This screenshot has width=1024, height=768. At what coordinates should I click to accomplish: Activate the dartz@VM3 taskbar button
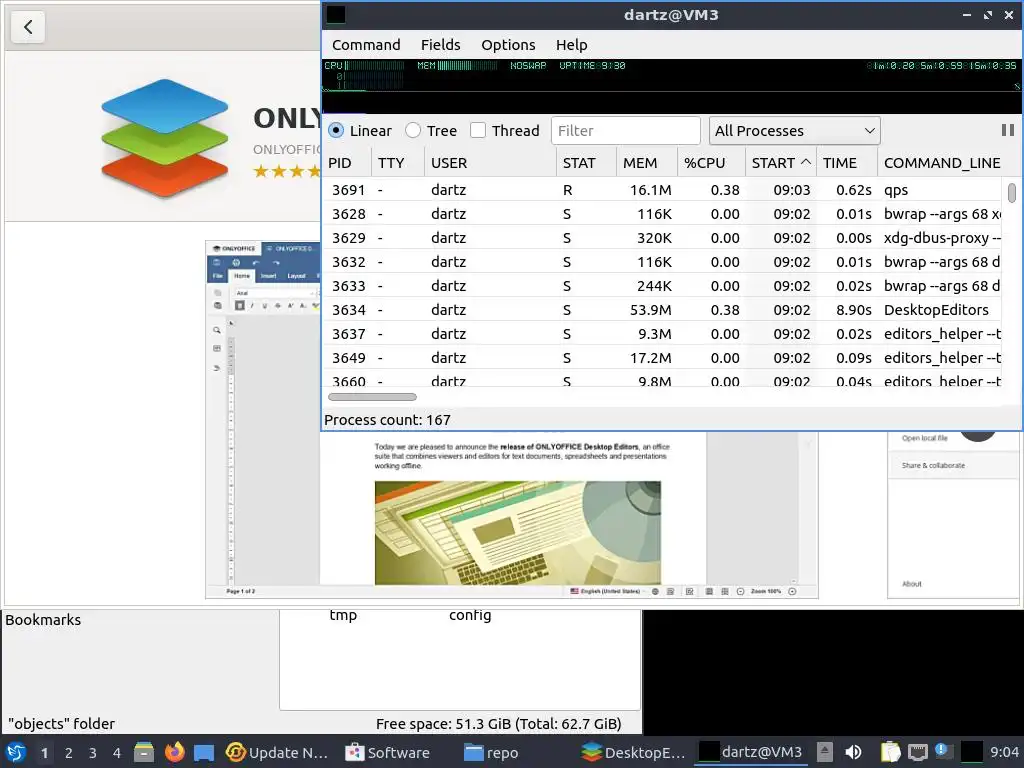751,752
